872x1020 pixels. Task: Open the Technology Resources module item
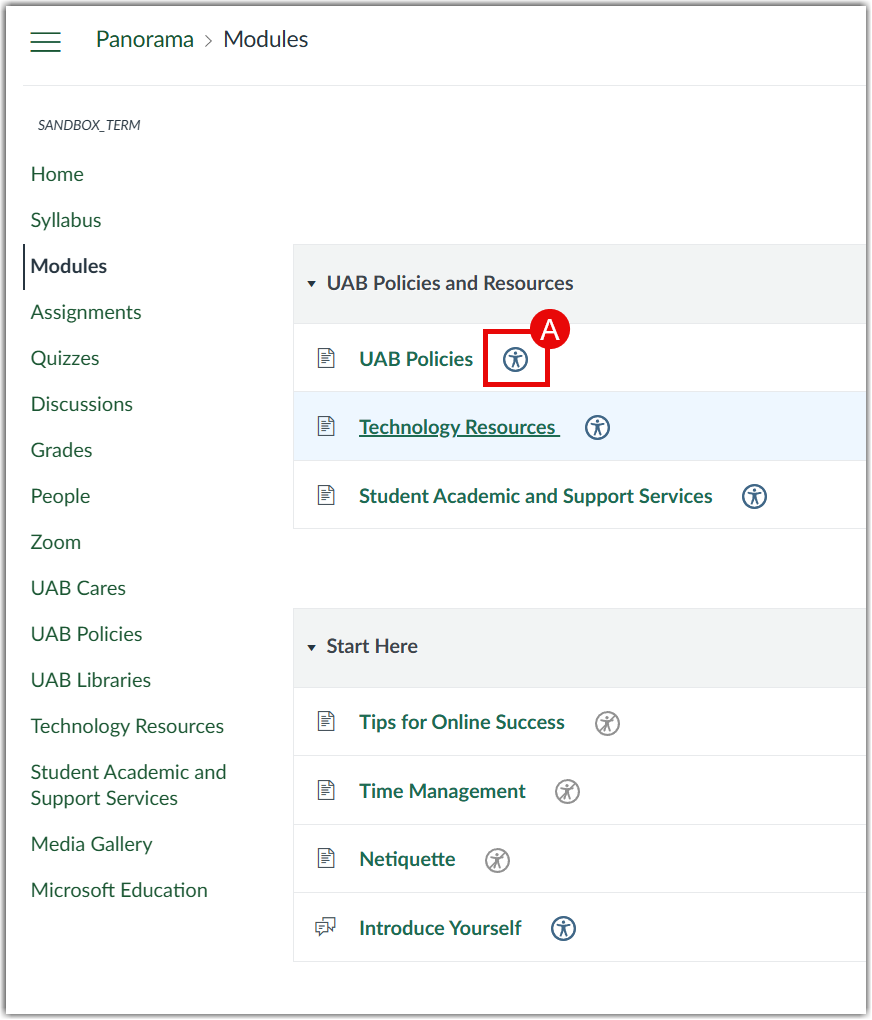click(458, 426)
